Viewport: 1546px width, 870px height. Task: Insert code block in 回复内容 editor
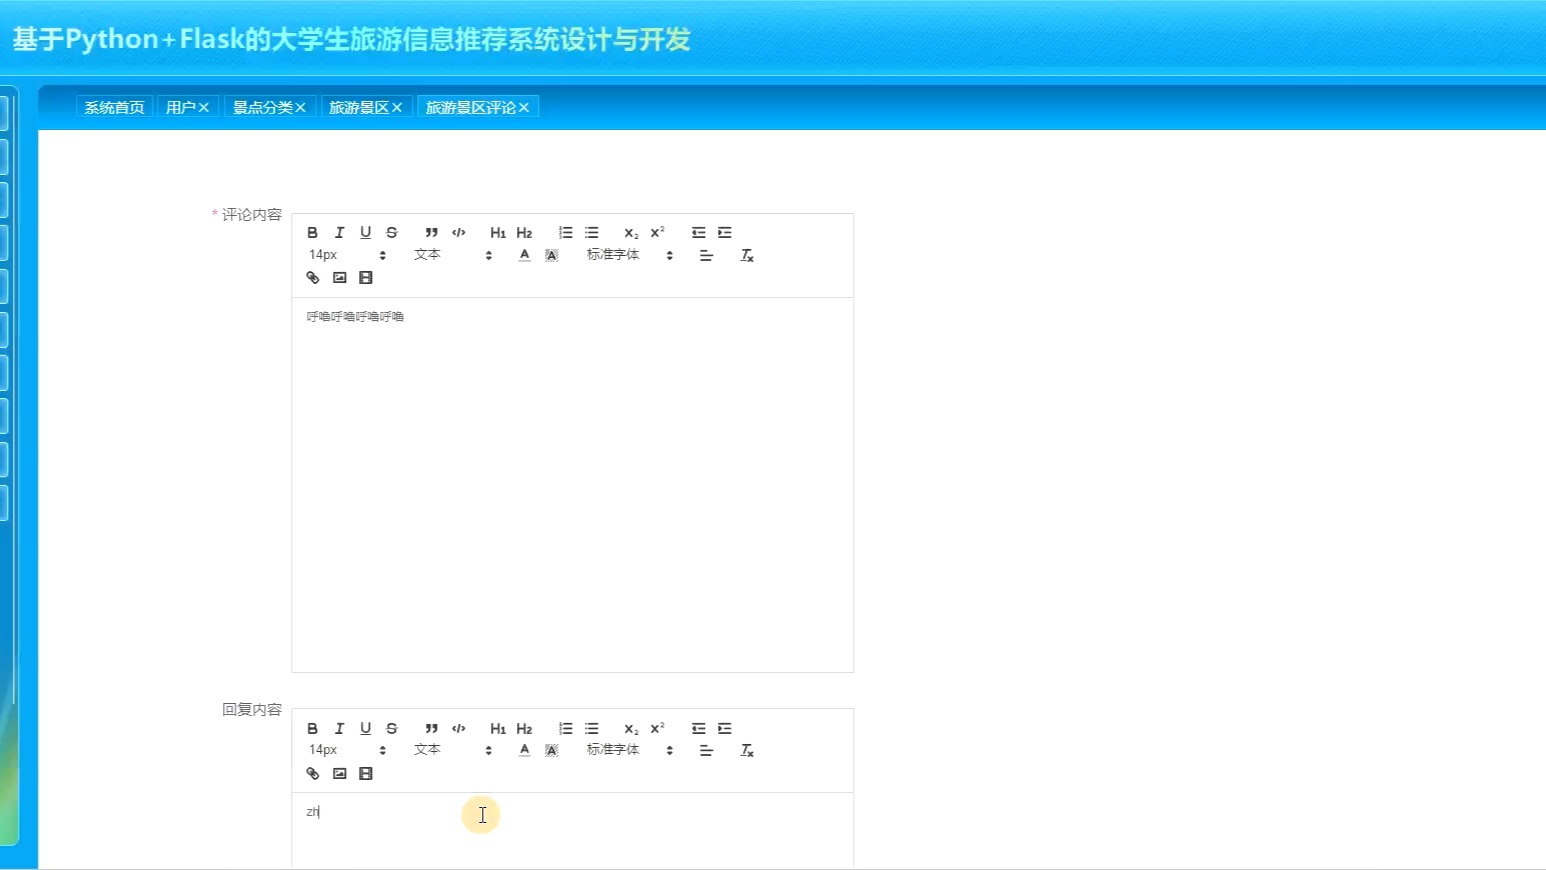458,729
